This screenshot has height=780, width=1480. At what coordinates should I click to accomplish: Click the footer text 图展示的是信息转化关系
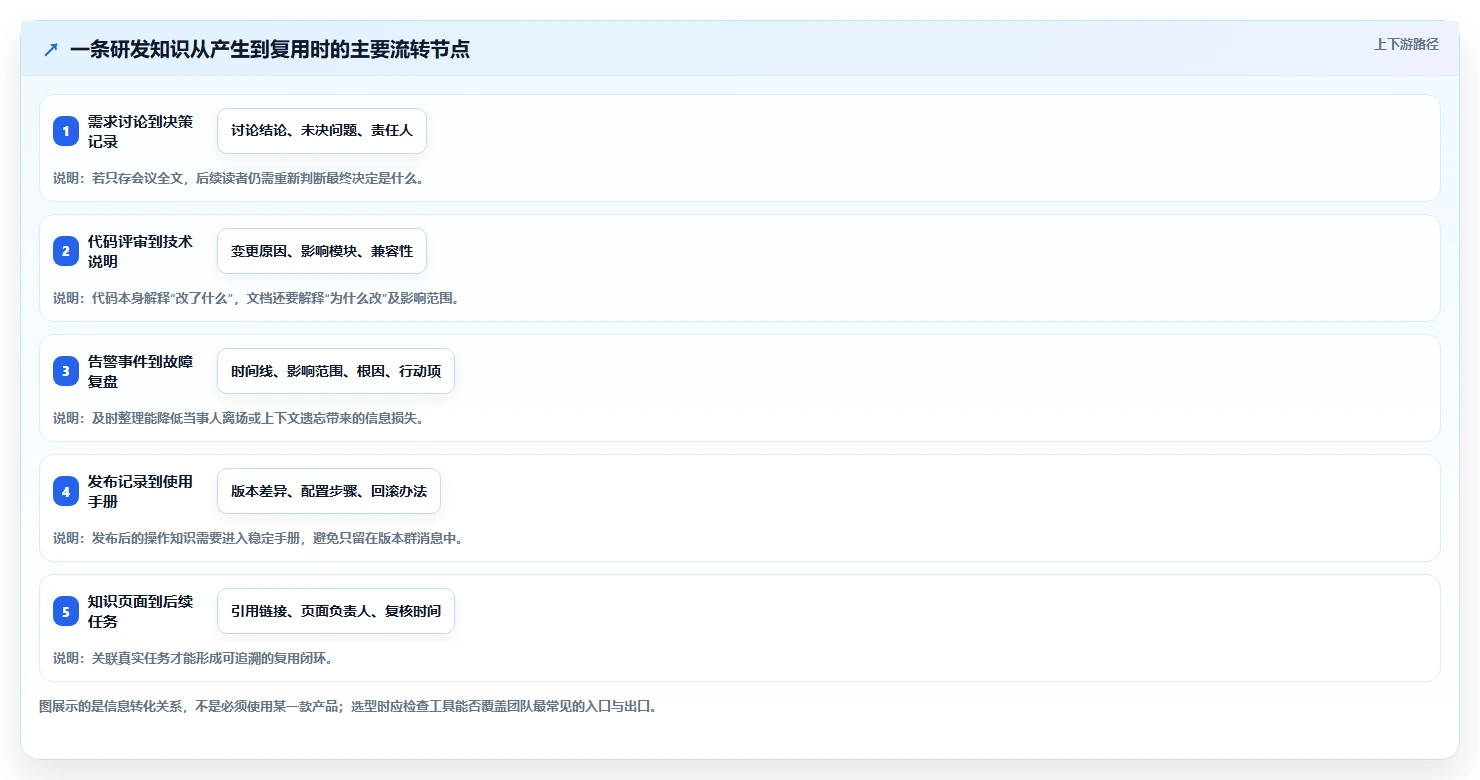348,706
